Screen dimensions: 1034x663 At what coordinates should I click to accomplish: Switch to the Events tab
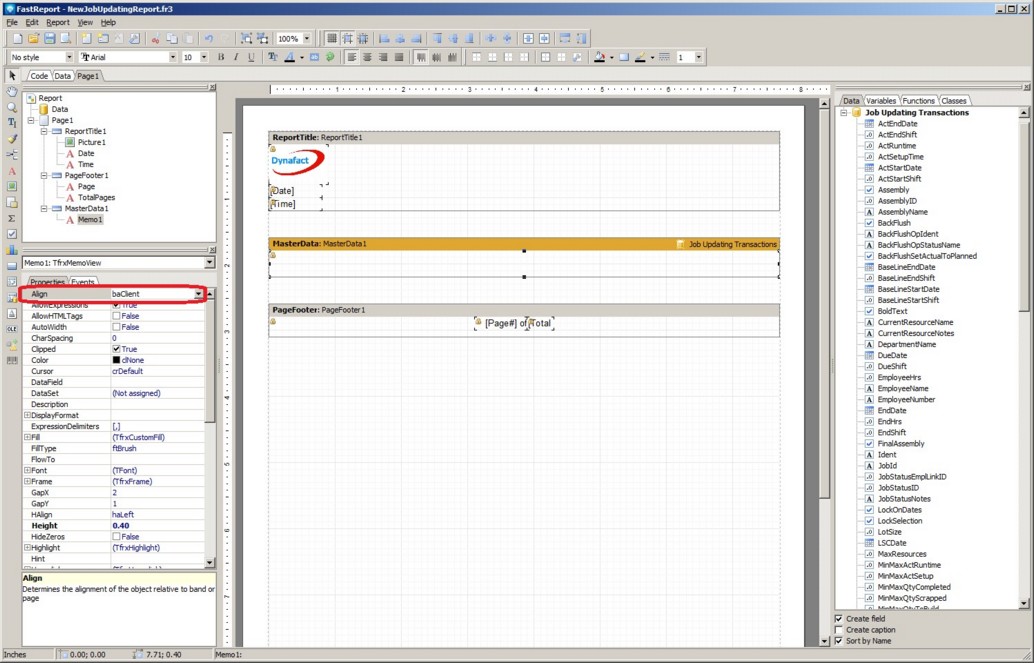pyautogui.click(x=83, y=282)
